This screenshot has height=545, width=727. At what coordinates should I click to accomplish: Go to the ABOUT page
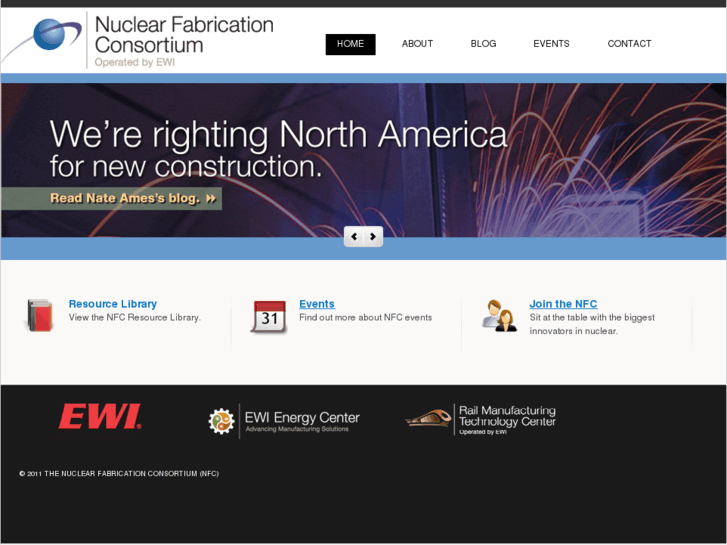pos(417,44)
